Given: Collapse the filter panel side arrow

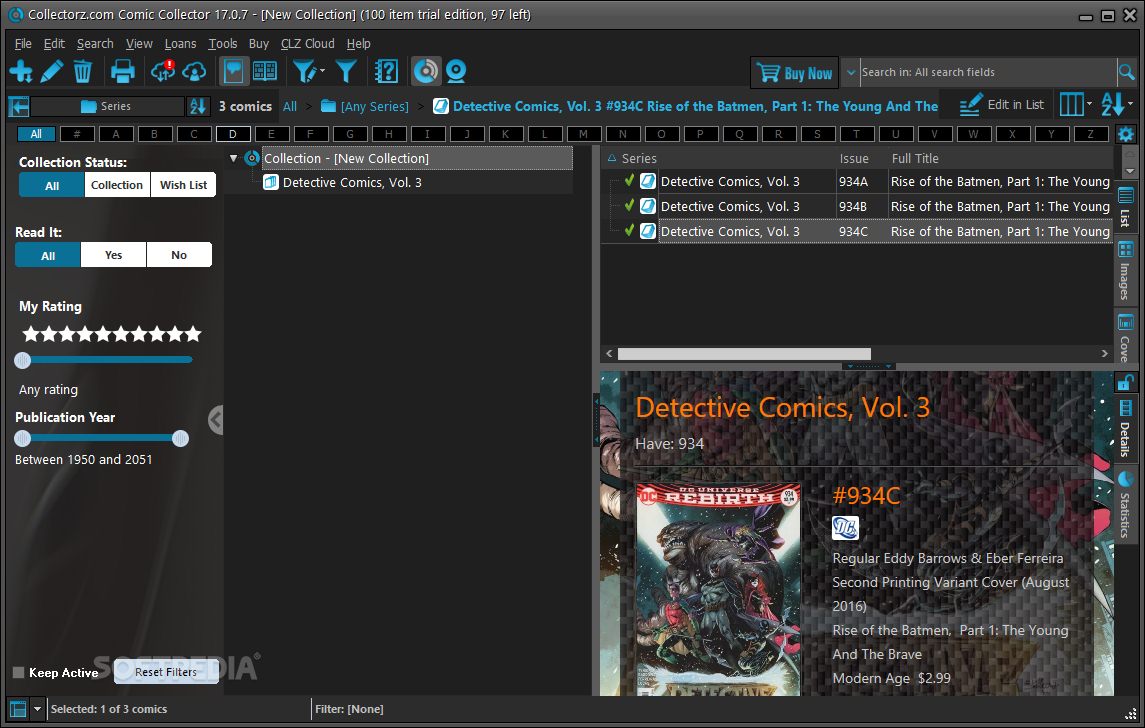Looking at the screenshot, I should [x=215, y=420].
